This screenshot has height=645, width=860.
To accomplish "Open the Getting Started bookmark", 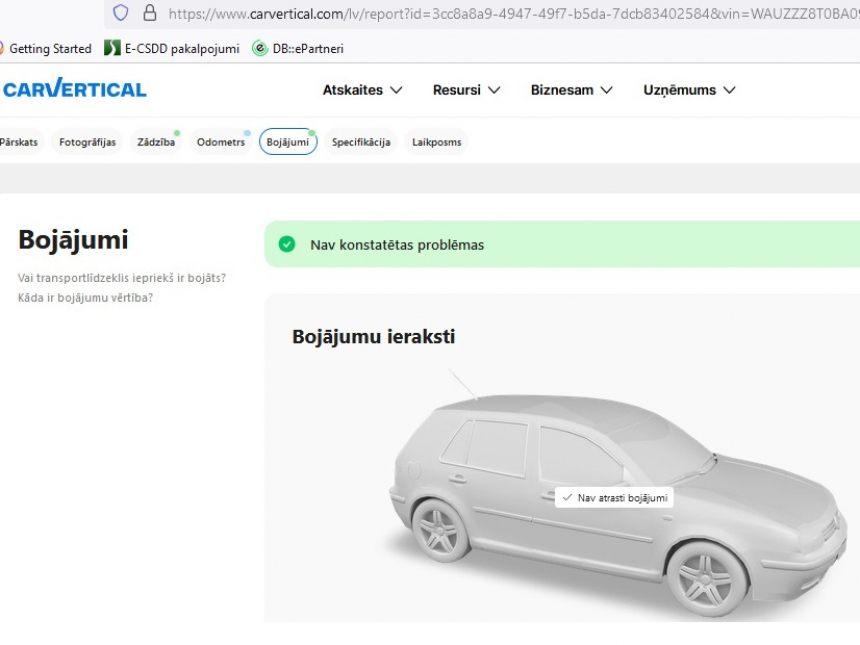I will [46, 49].
